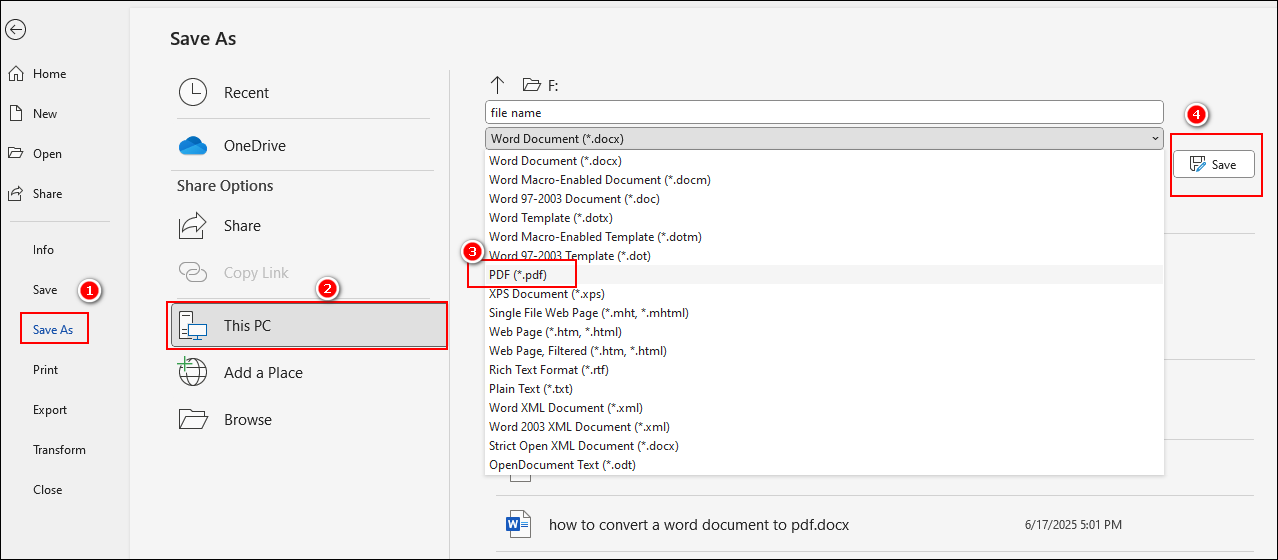Click the Share arrow icon under Share Options
Screen dimensions: 1278x560
tap(192, 226)
